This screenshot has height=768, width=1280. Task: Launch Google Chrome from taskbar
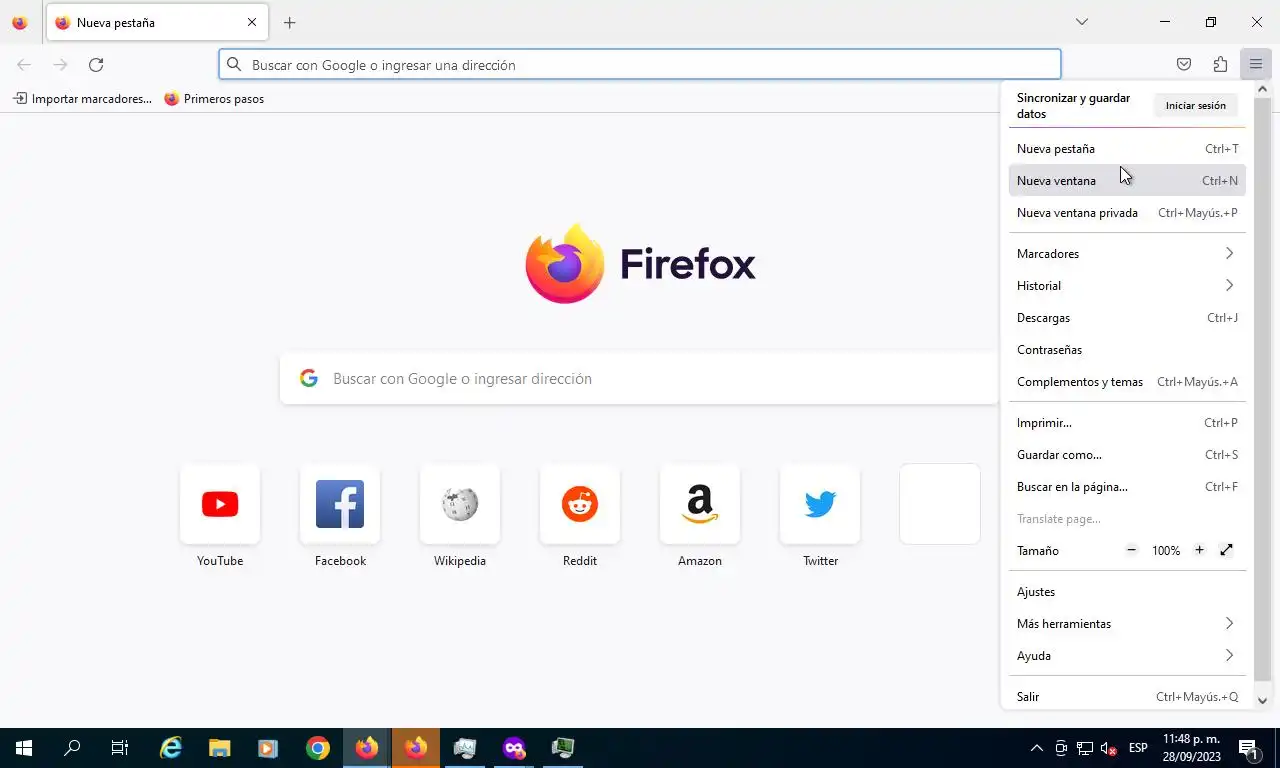(x=317, y=748)
